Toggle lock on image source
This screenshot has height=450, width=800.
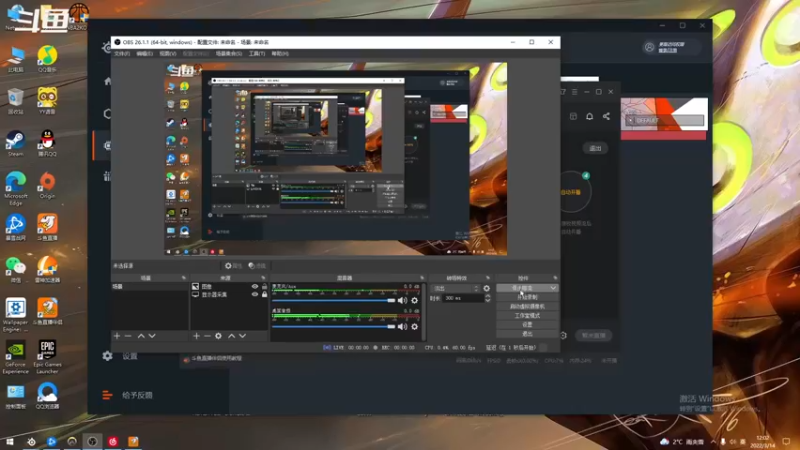[x=264, y=287]
